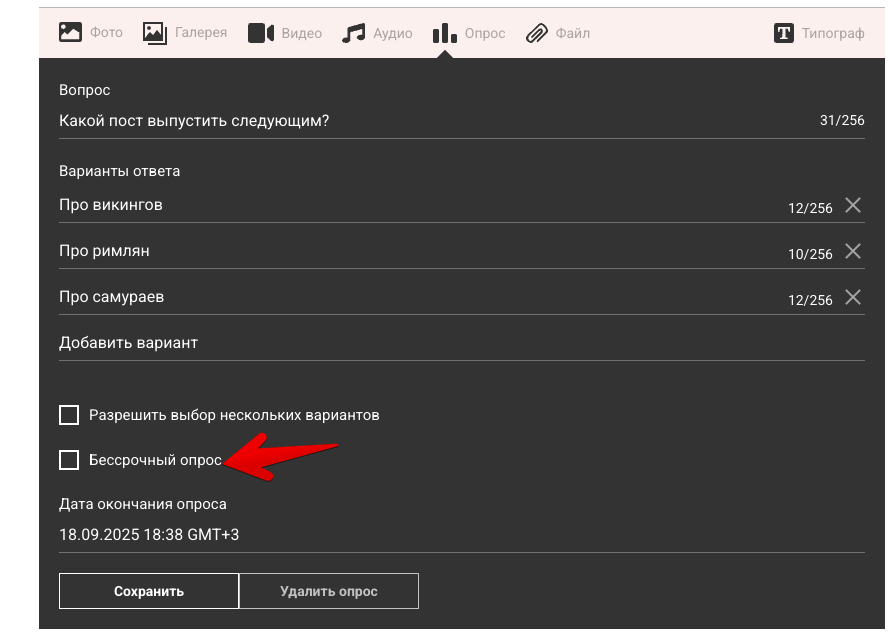Screen dimensions: 889x638
Task: Enable 'Разрешить выбор нескольких вариантов' checkbox
Action: coord(69,415)
